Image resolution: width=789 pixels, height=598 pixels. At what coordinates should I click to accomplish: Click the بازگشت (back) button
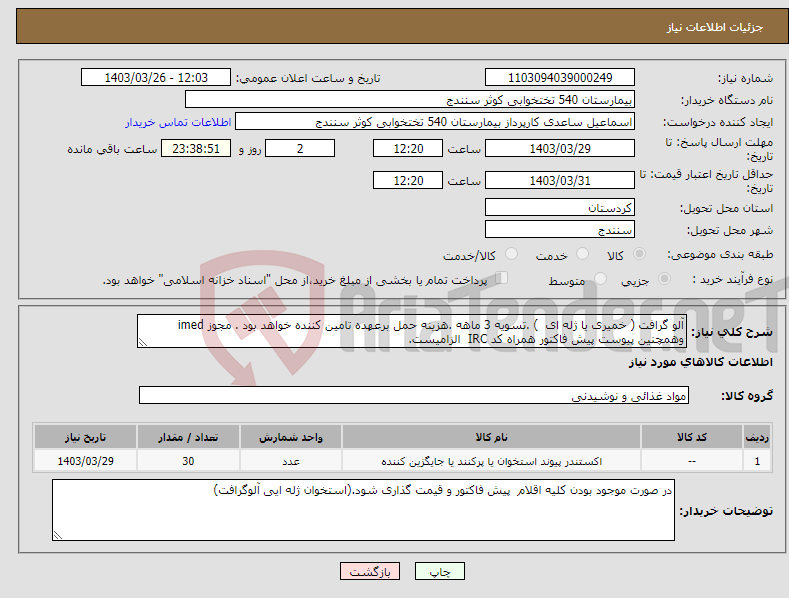pos(370,571)
